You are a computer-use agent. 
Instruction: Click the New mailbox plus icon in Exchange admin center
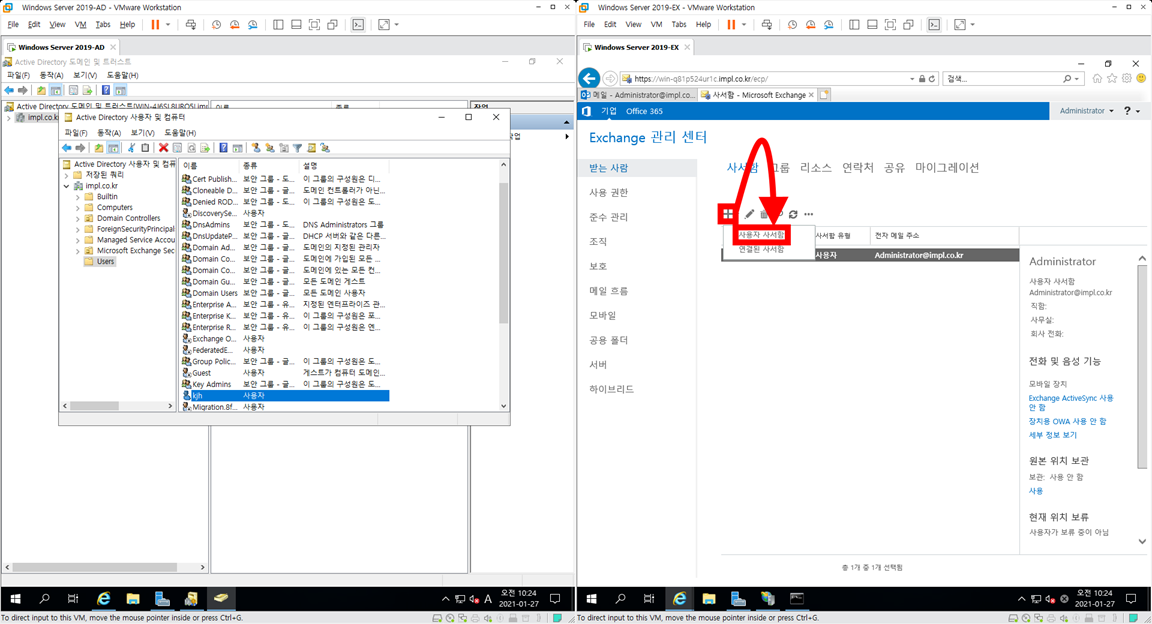727,214
